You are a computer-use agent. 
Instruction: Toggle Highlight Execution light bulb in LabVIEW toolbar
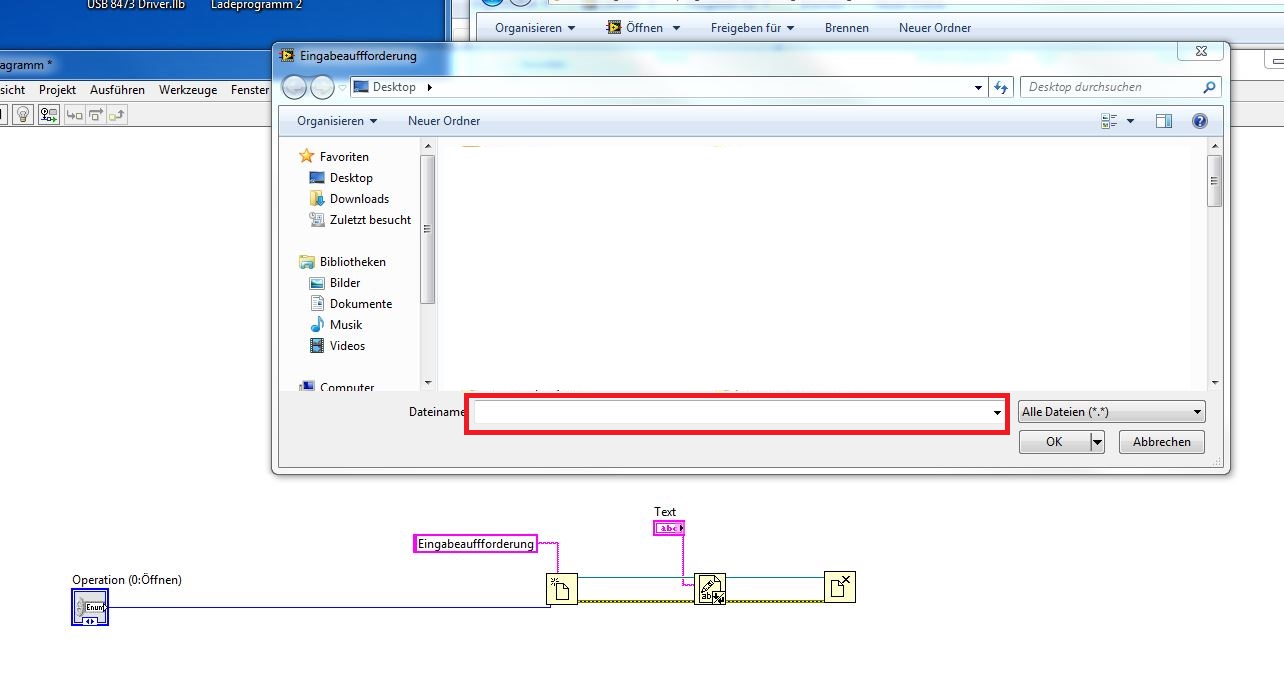click(22, 115)
